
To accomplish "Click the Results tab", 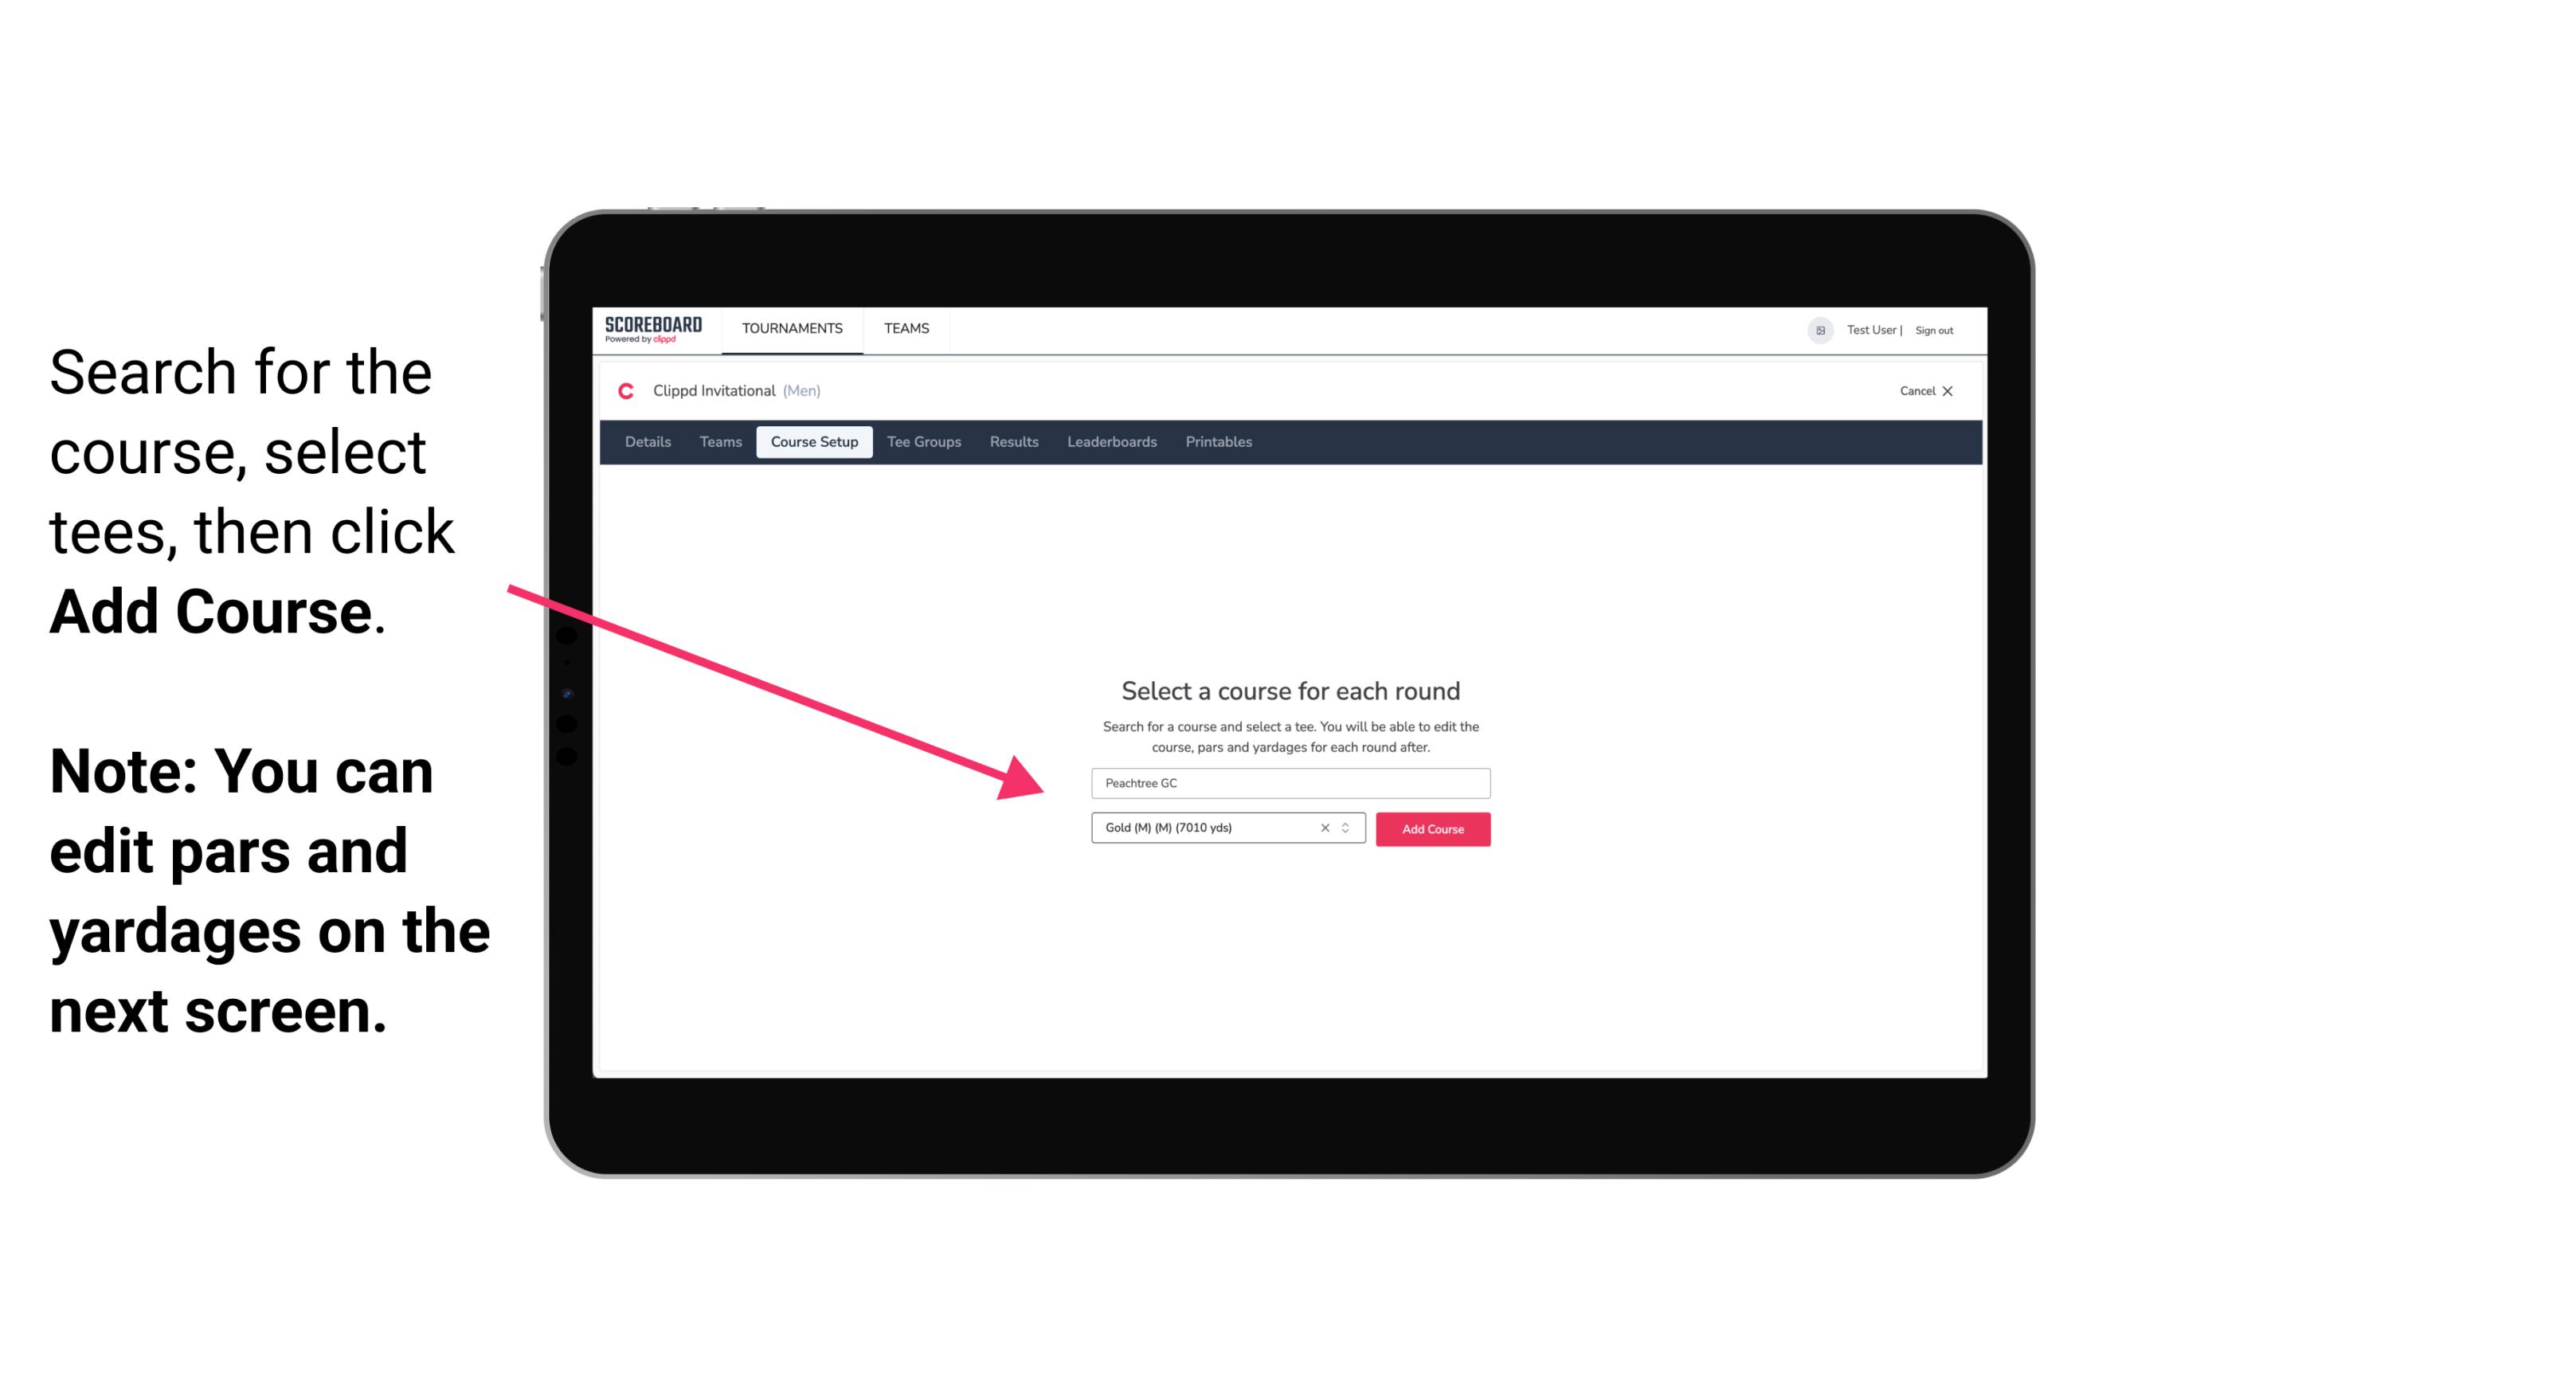I will (1012, 442).
